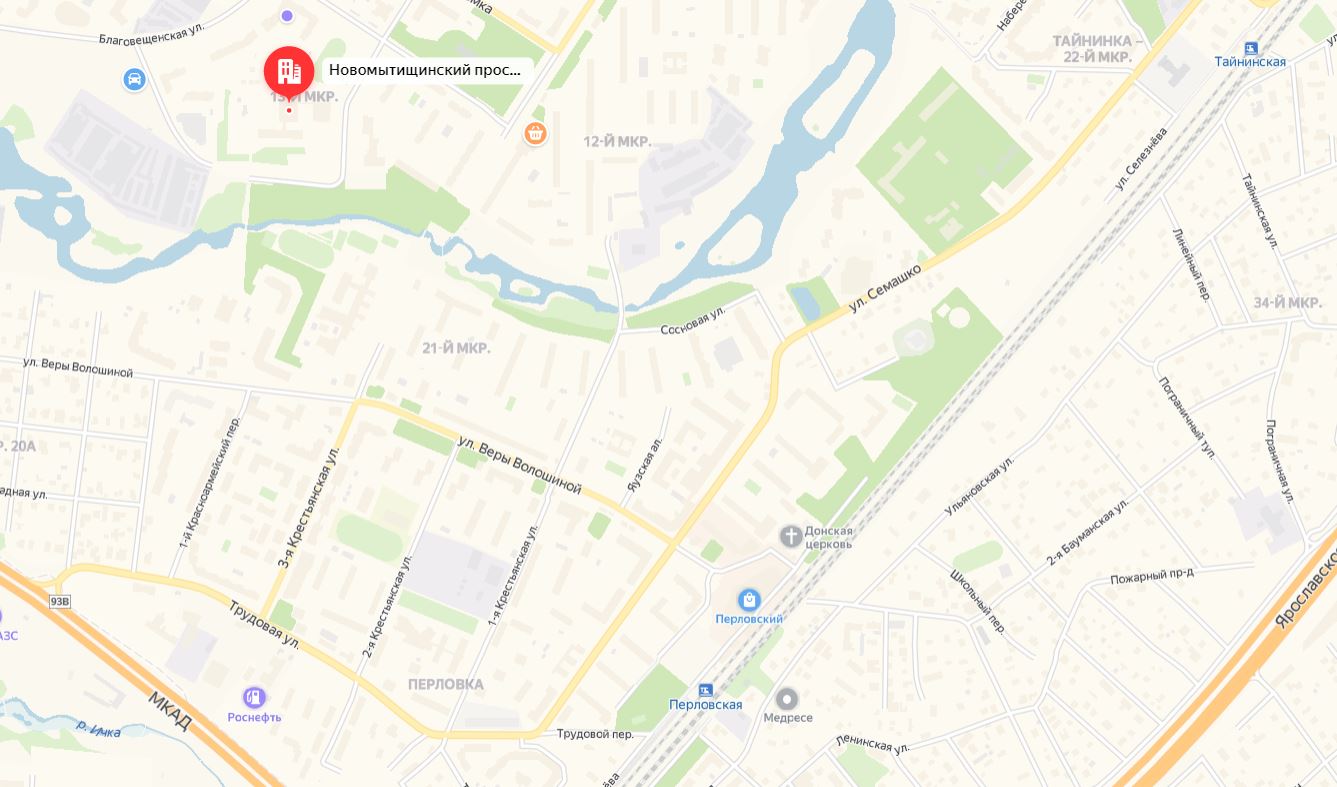Image resolution: width=1337 pixels, height=787 pixels.
Task: Click the orange shopping basket icon
Action: point(536,132)
